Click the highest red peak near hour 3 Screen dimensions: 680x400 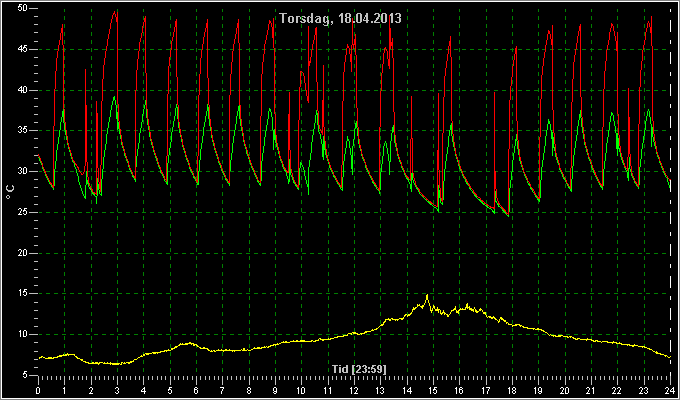(115, 12)
